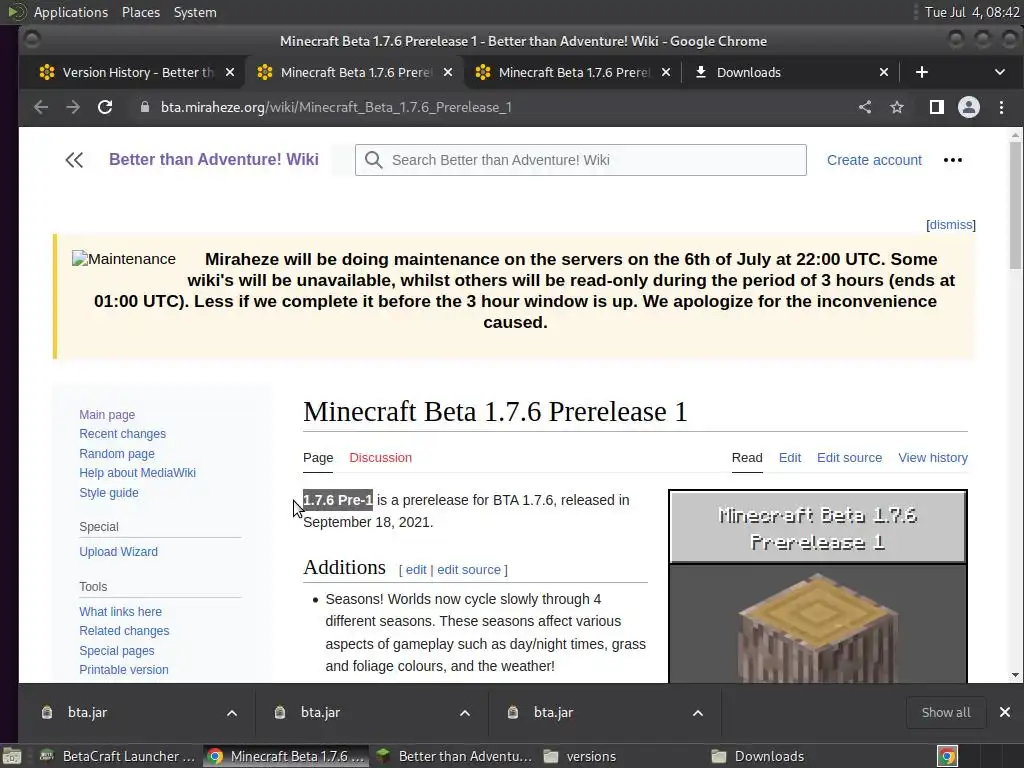Open a new tab with the plus button

tap(921, 72)
